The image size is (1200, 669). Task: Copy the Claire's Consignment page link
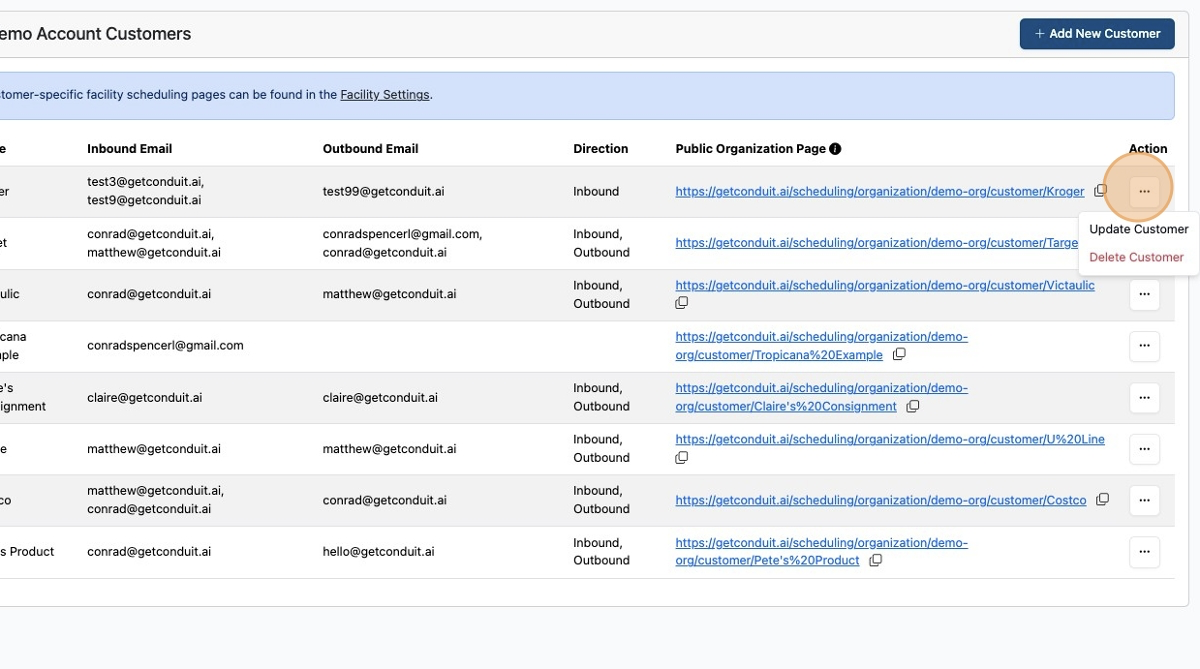point(912,406)
